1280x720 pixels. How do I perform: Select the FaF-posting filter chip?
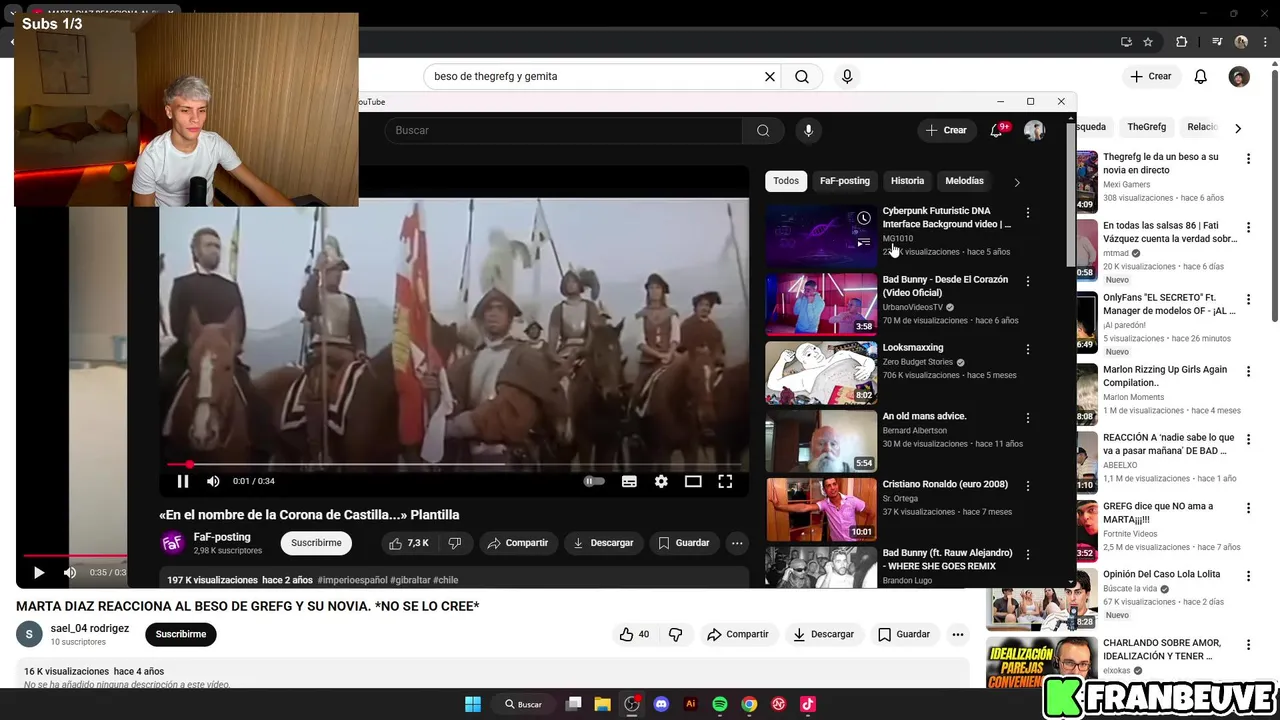pos(845,181)
